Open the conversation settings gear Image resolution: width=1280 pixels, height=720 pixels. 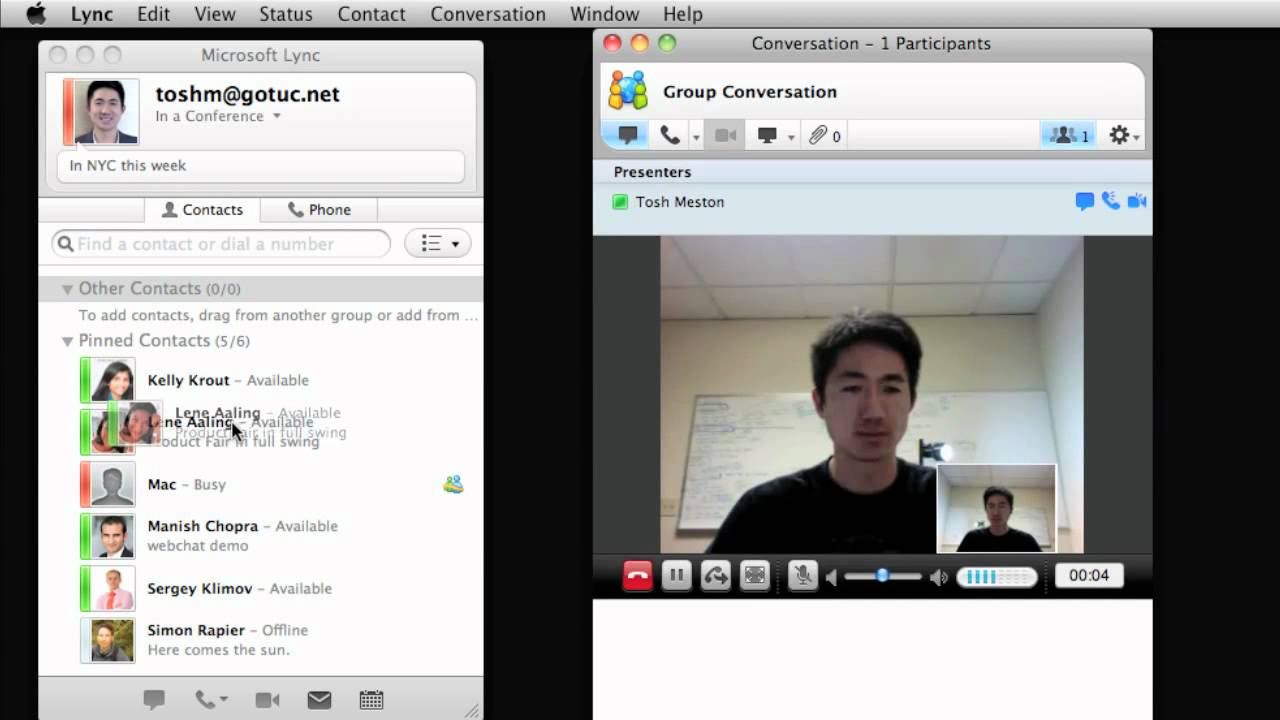(1119, 135)
